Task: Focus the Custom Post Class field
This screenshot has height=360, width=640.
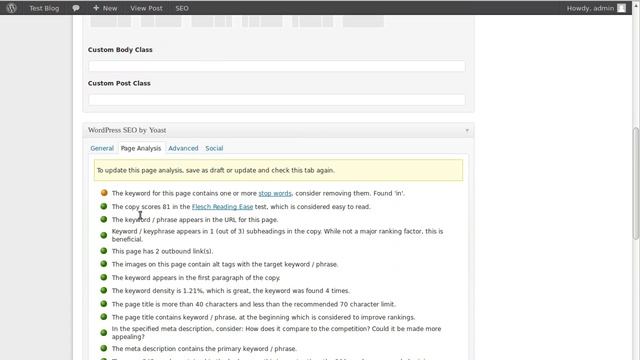Action: coord(277,100)
